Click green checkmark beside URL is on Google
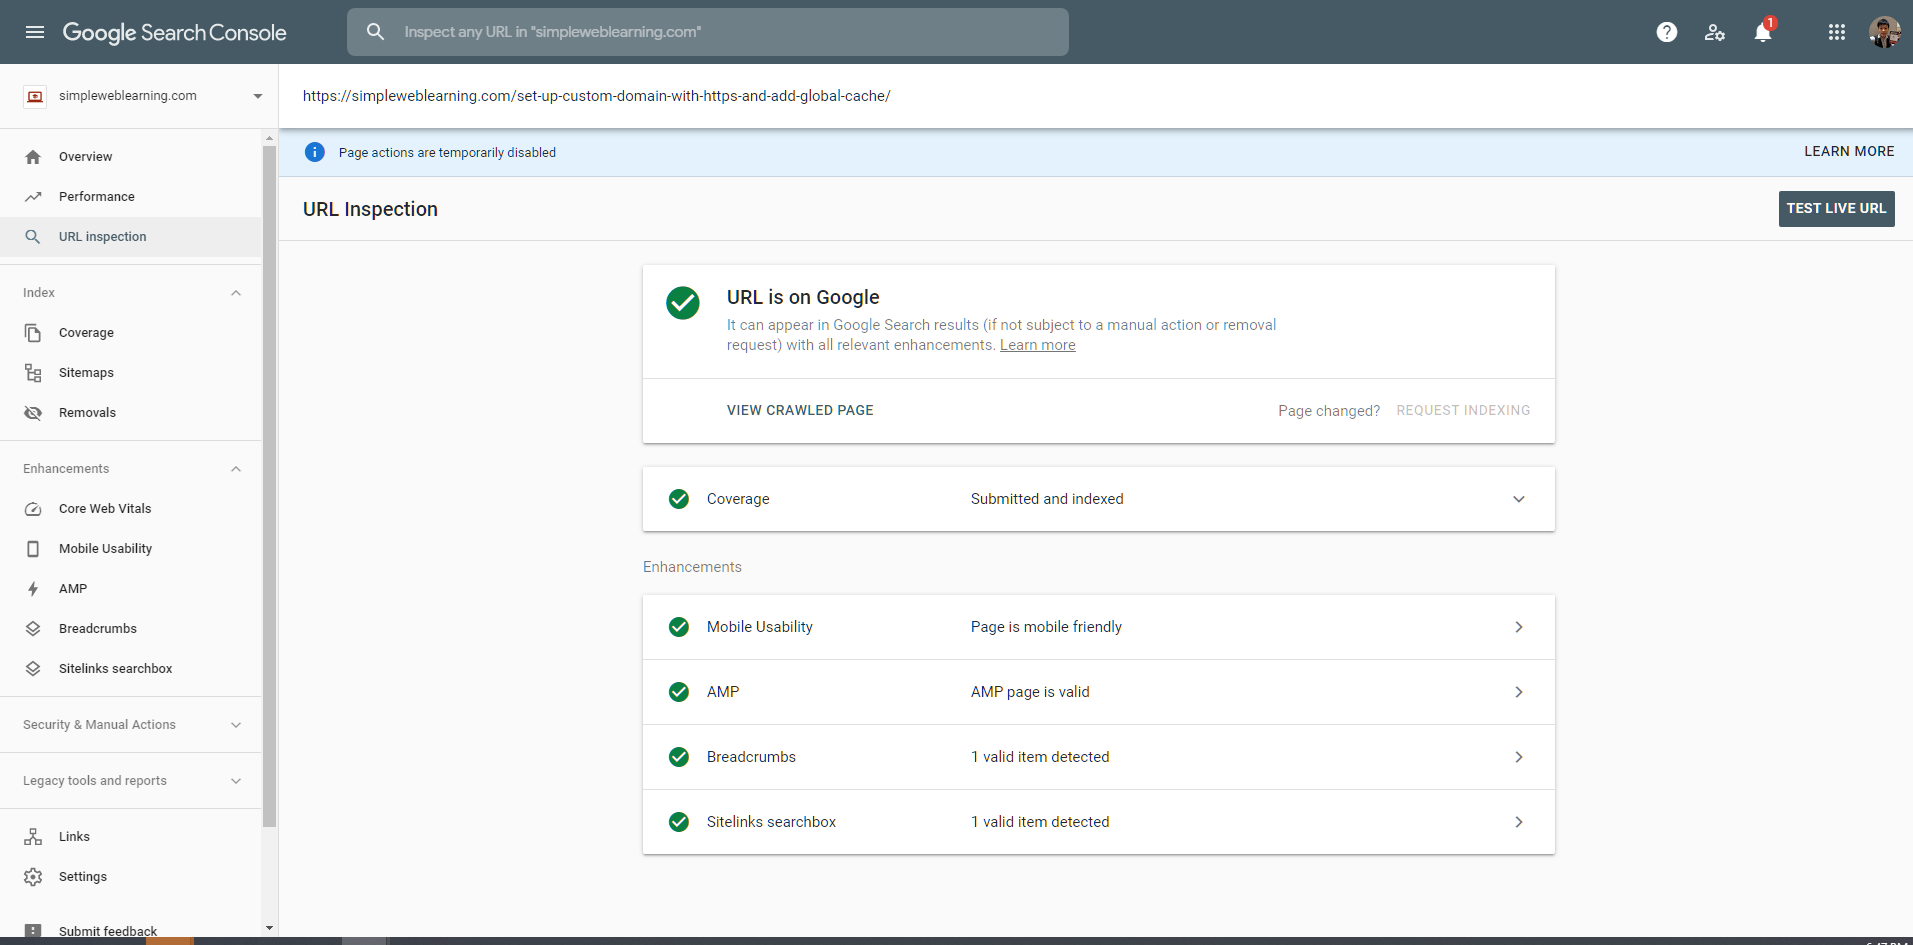Screen dimensions: 1913x945 [683, 303]
